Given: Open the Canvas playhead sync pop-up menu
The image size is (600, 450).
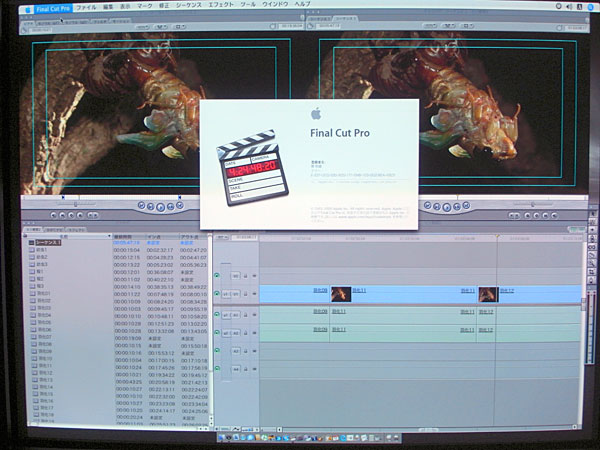Looking at the screenshot, I should 448,26.
